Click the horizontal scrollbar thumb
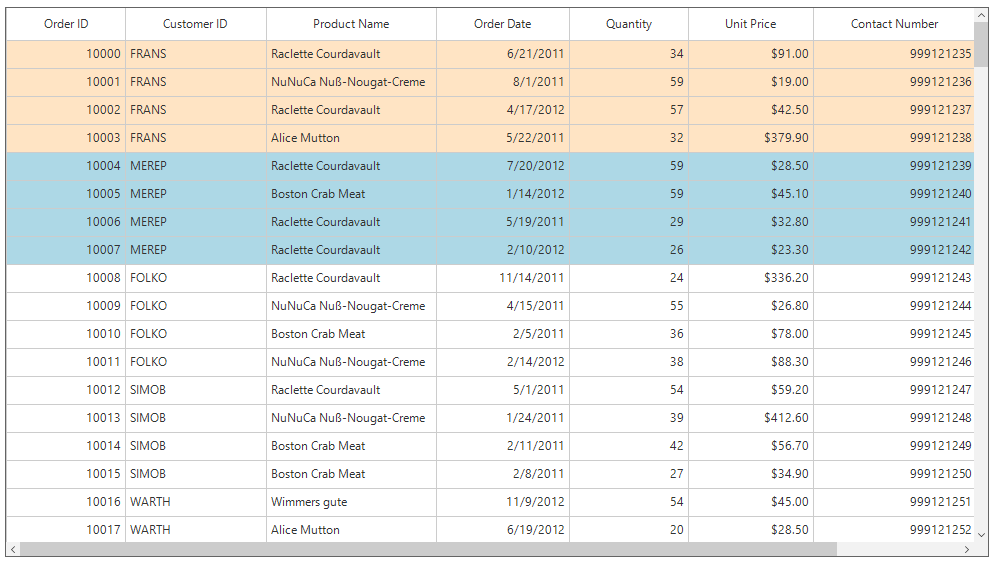This screenshot has width=993, height=562. point(429,549)
